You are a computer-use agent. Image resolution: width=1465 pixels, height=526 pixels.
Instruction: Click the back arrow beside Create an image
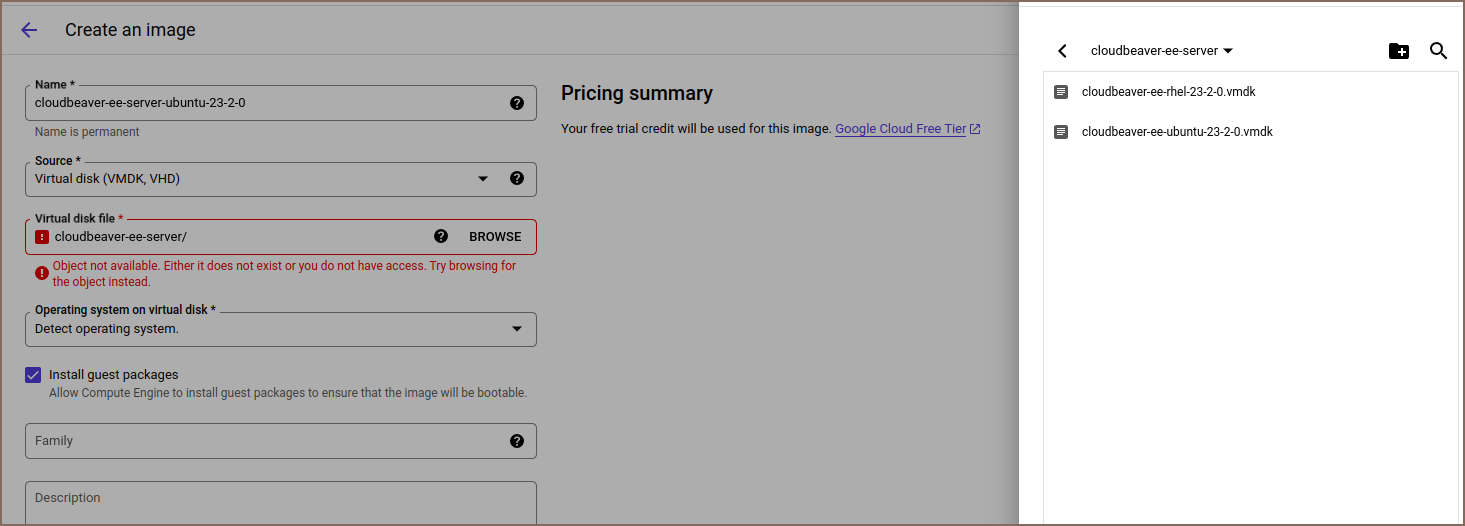29,30
